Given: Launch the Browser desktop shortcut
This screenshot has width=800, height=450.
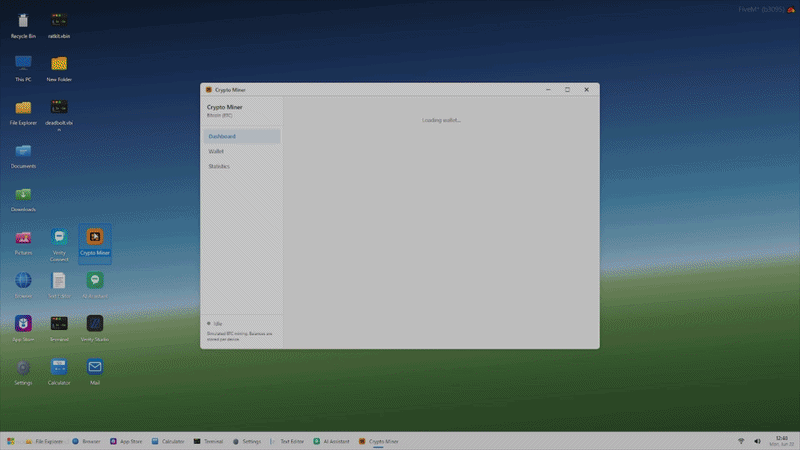Looking at the screenshot, I should tap(23, 286).
